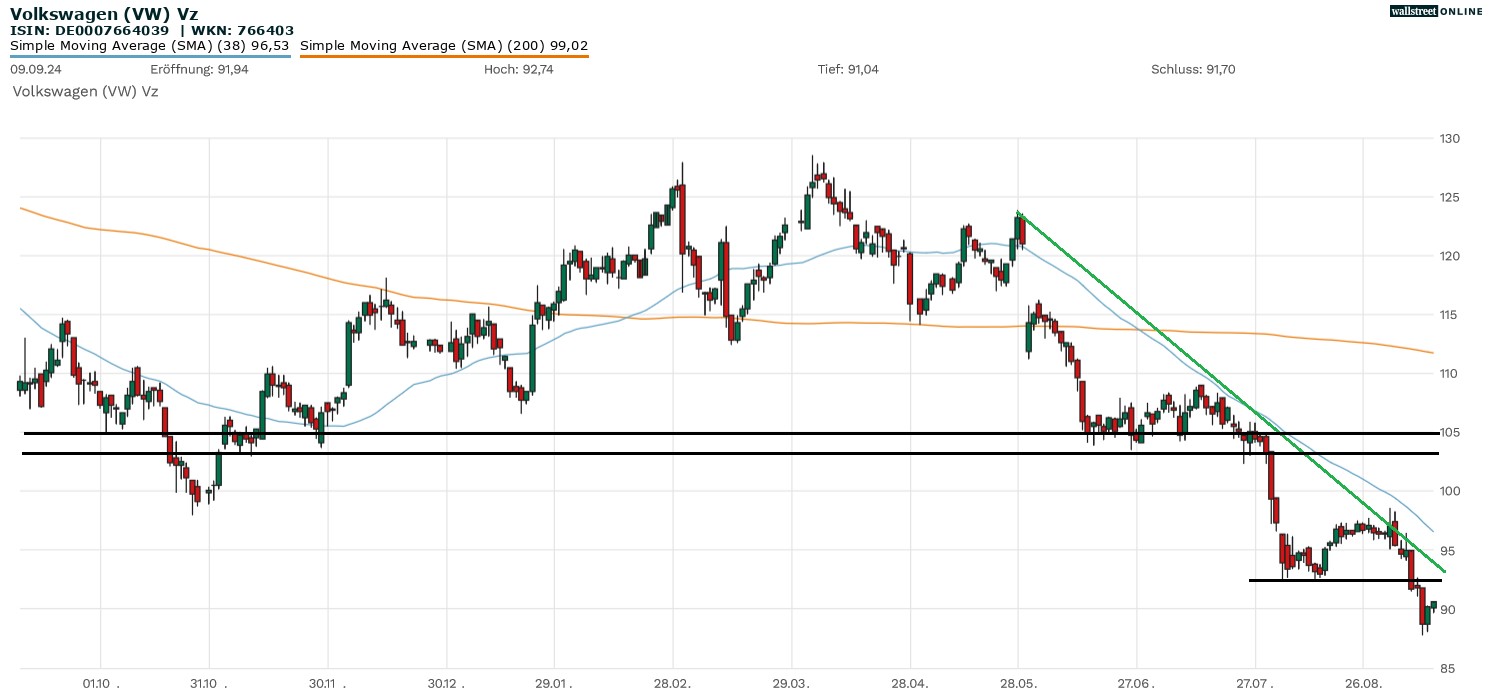This screenshot has height=689, width=1490.
Task: Click the SMA (38) 96,53 legend label
Action: tap(149, 45)
